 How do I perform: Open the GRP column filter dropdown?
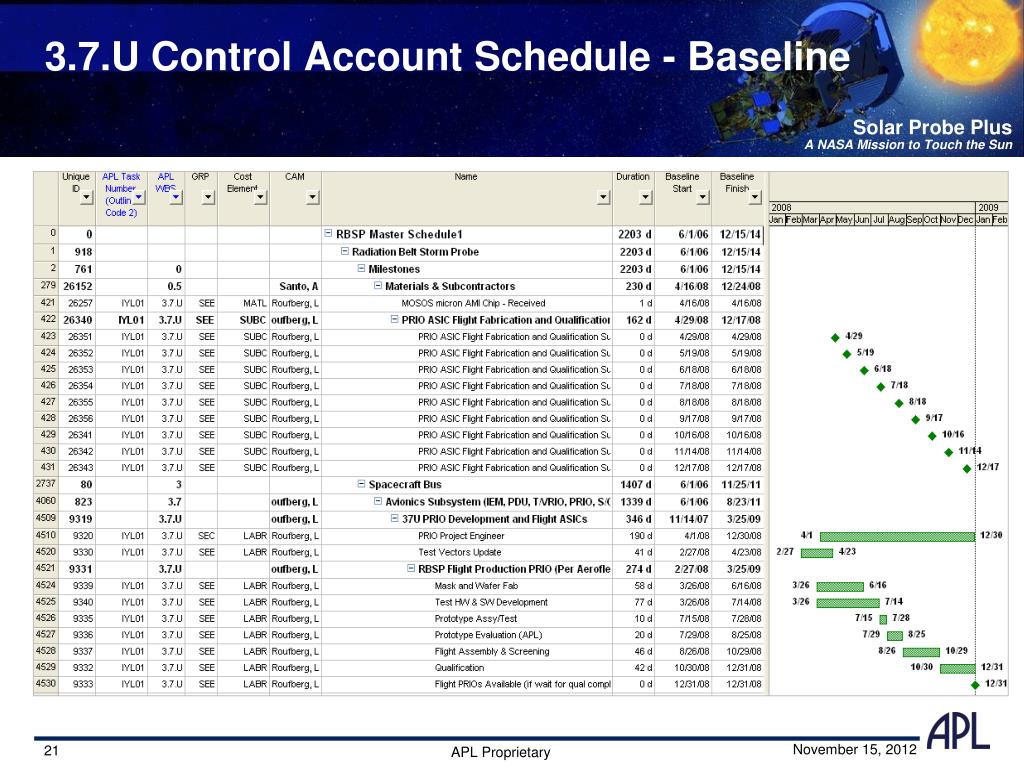coord(208,197)
